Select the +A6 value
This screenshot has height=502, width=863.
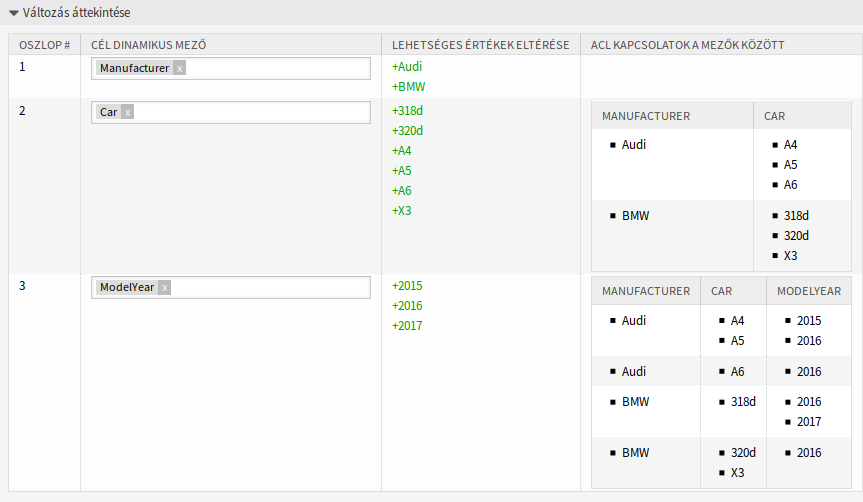401,190
